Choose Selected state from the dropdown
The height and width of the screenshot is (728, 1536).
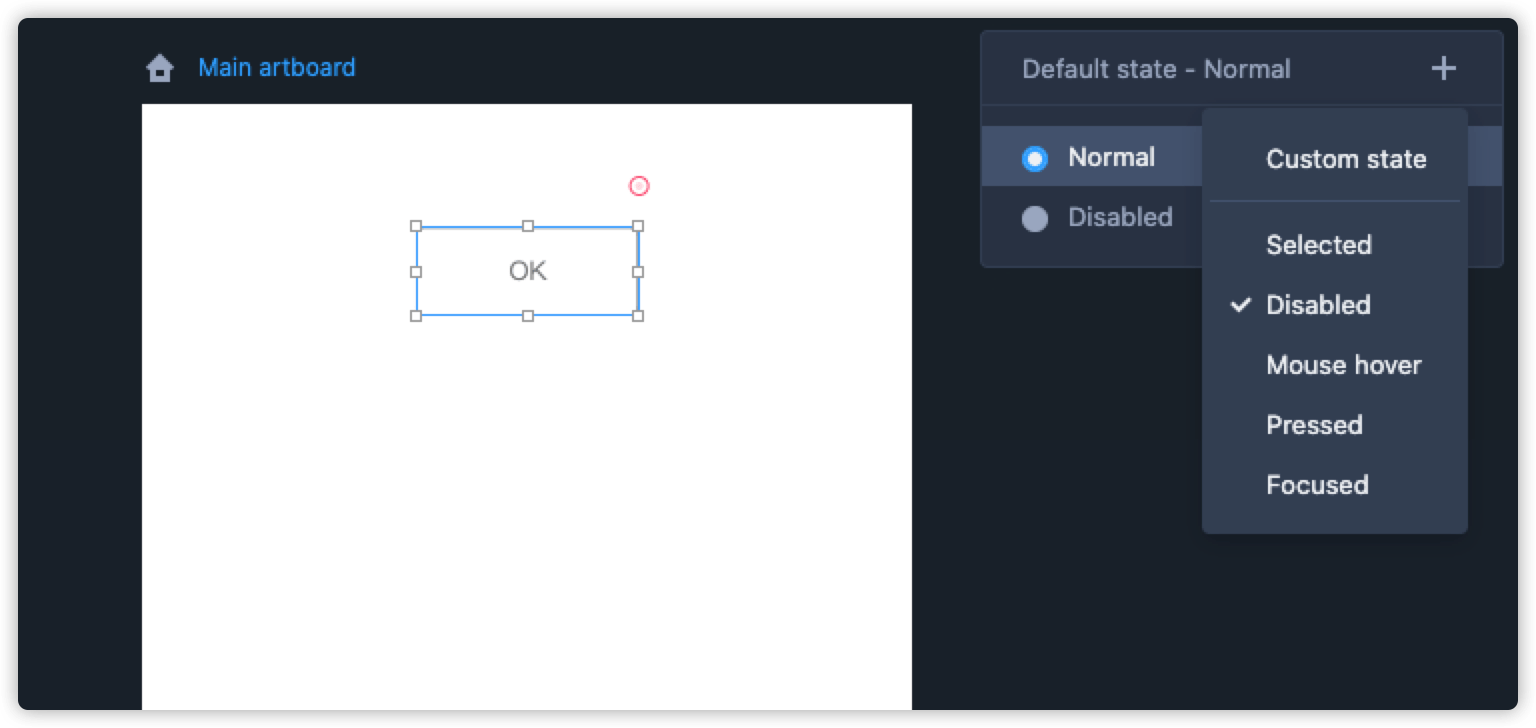pyautogui.click(x=1318, y=245)
